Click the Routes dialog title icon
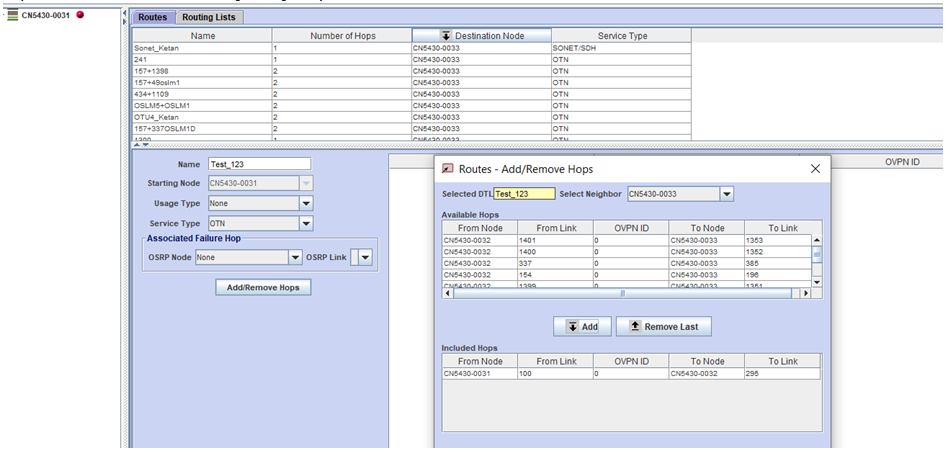Screen dimensions: 949x453 pyautogui.click(x=448, y=169)
